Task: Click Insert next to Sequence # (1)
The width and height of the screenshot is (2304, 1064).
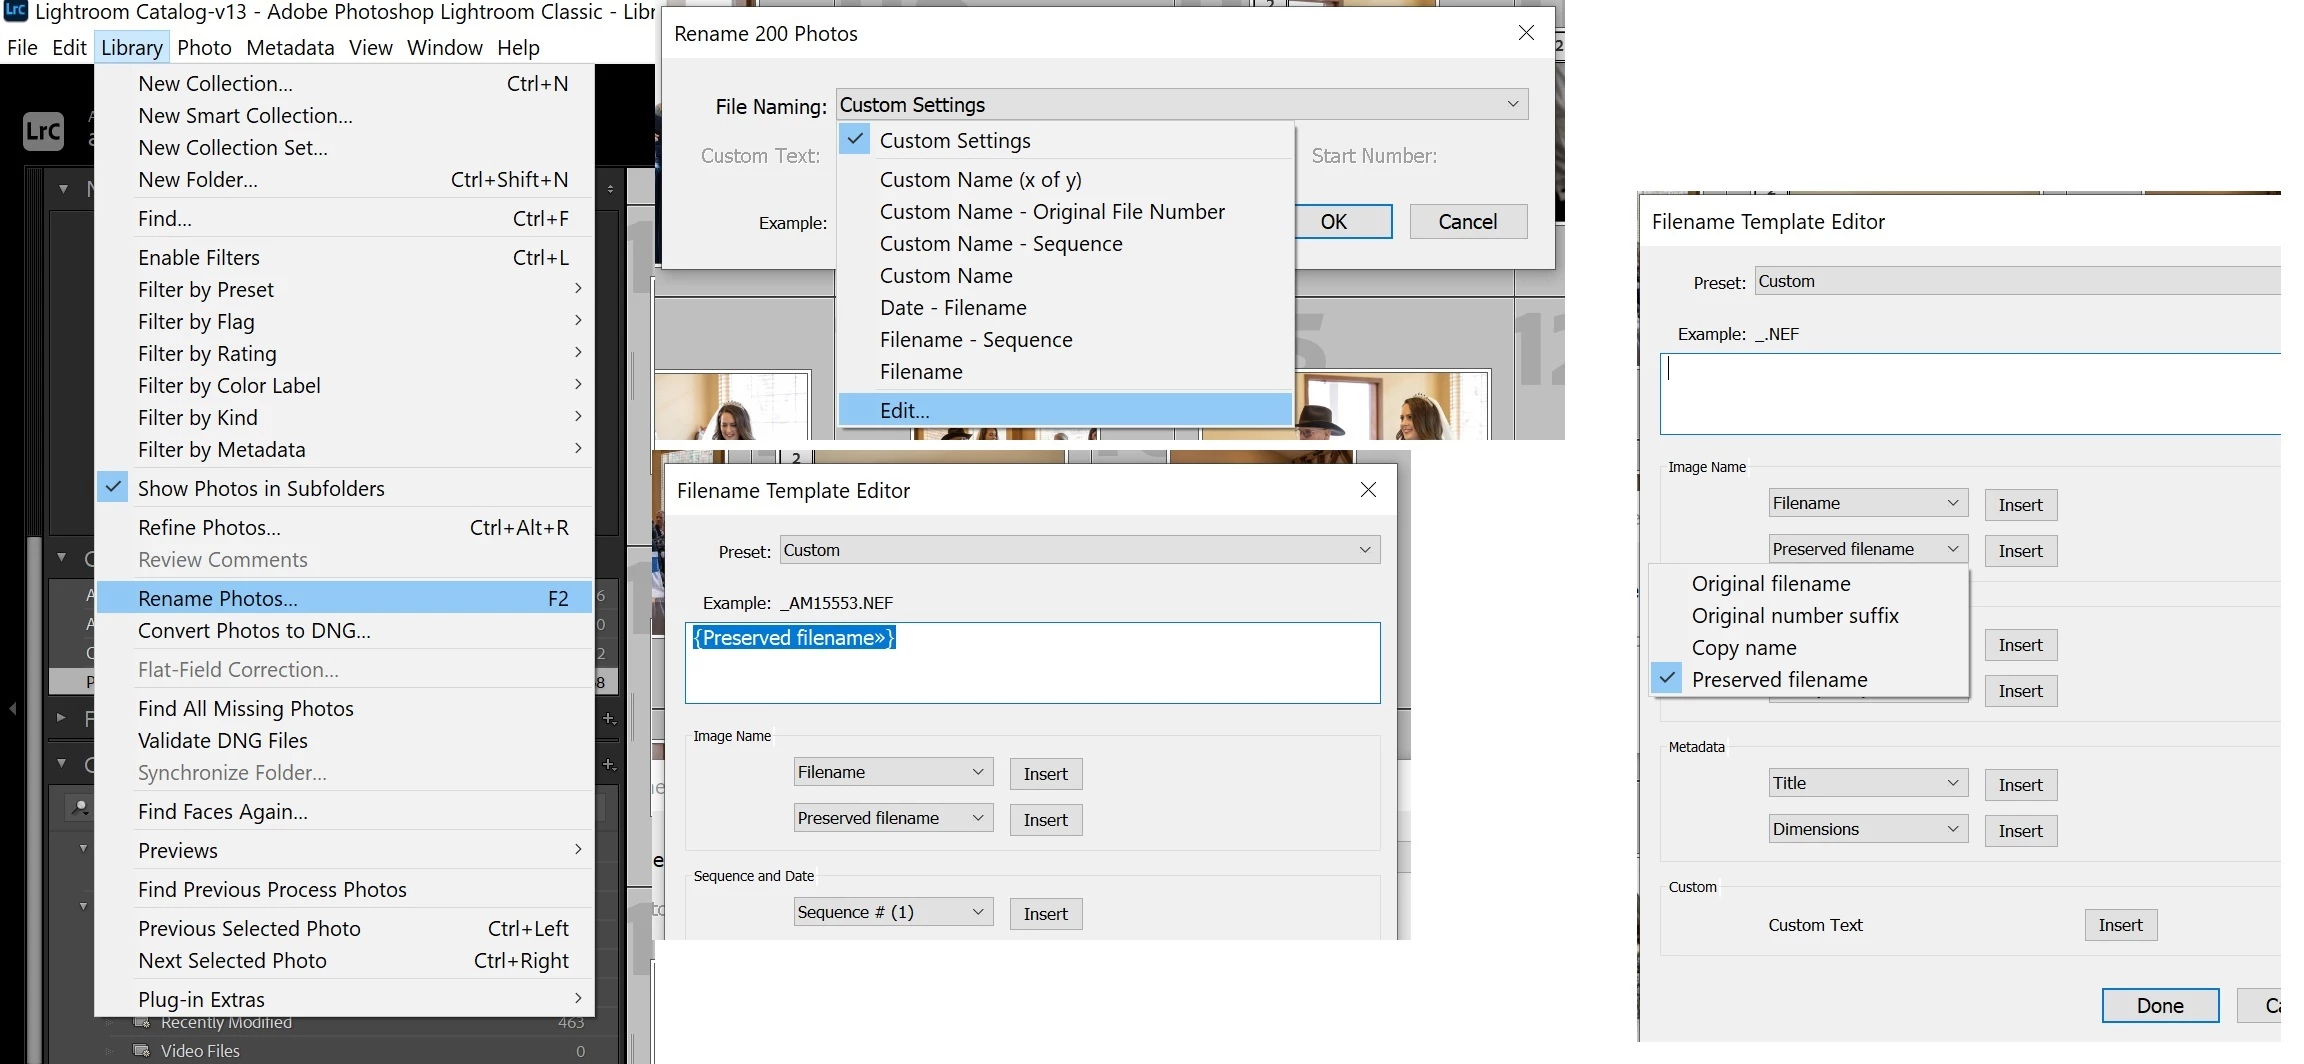Action: [x=1045, y=914]
